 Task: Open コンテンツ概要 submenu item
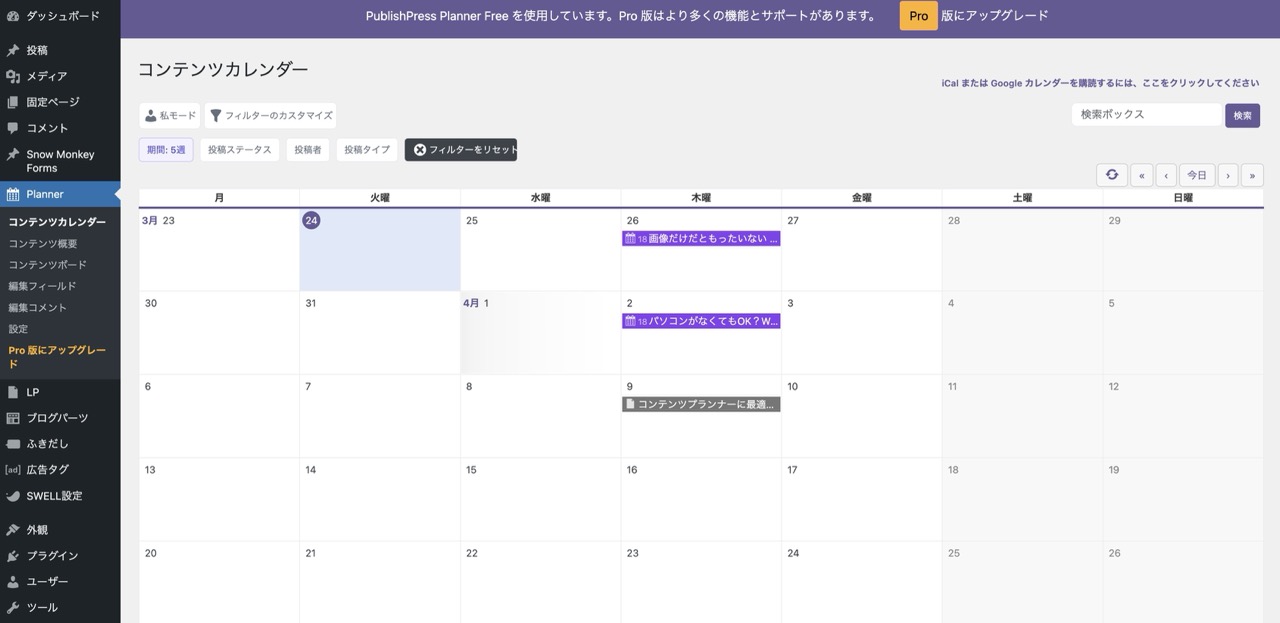tap(43, 244)
